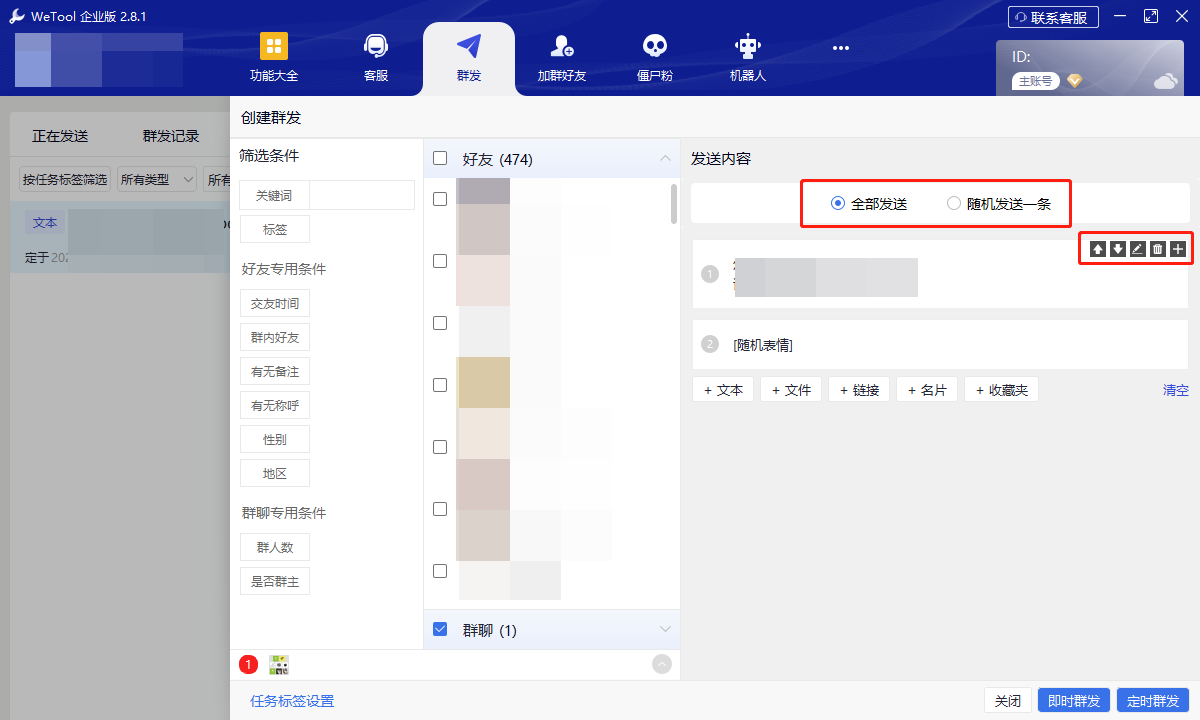Open the 功能大全 feature grid
Image resolution: width=1200 pixels, height=720 pixels.
pyautogui.click(x=274, y=56)
